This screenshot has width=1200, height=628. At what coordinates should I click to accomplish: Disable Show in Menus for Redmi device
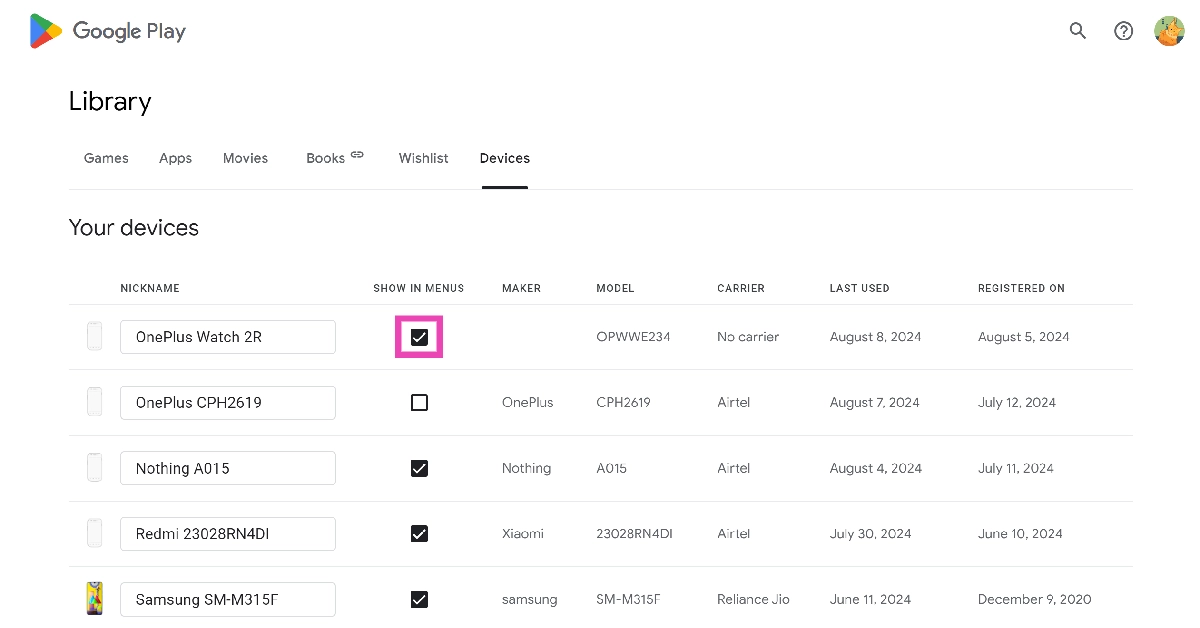(x=419, y=534)
